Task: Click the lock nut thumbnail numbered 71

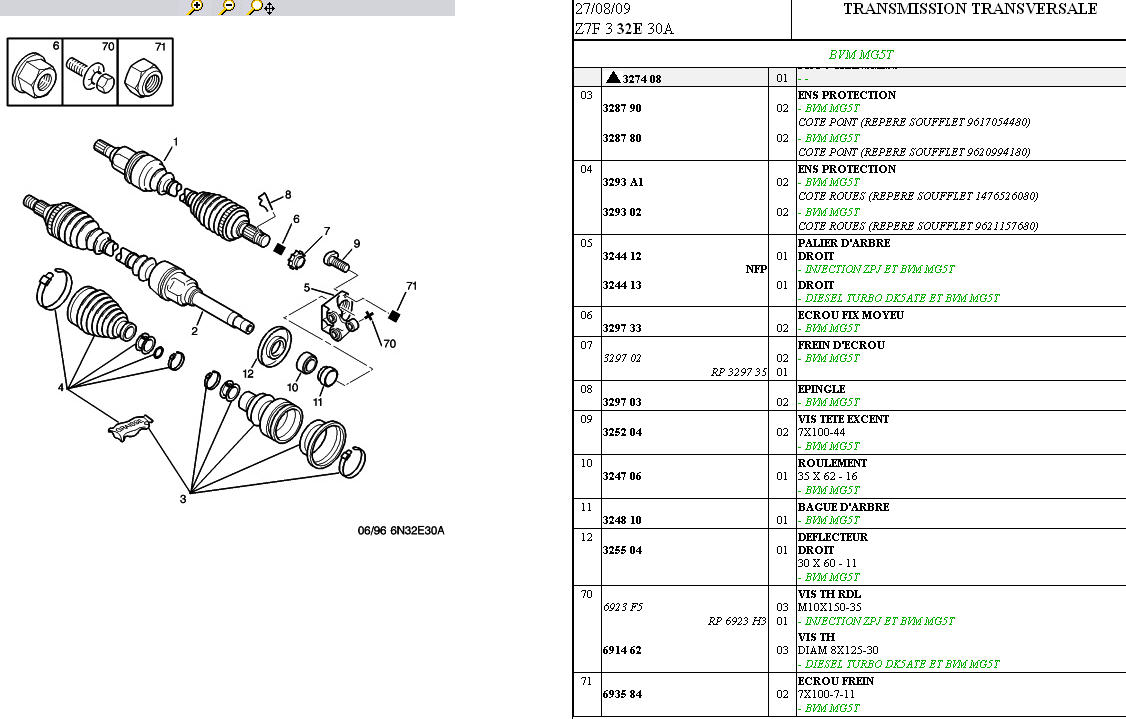Action: point(145,73)
